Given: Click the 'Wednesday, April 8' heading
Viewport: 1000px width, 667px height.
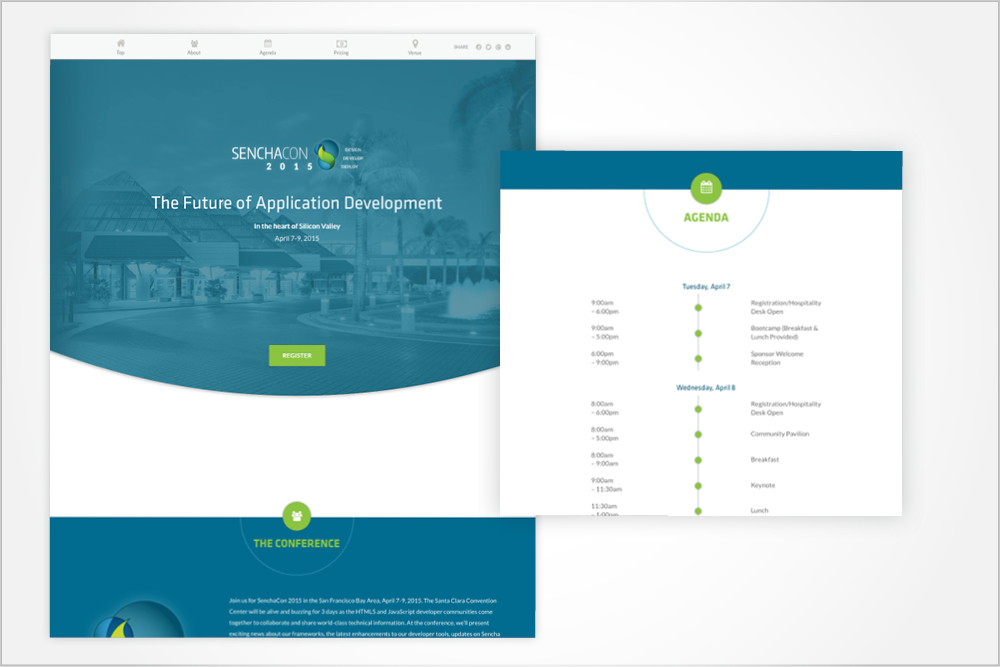Looking at the screenshot, I should 705,388.
